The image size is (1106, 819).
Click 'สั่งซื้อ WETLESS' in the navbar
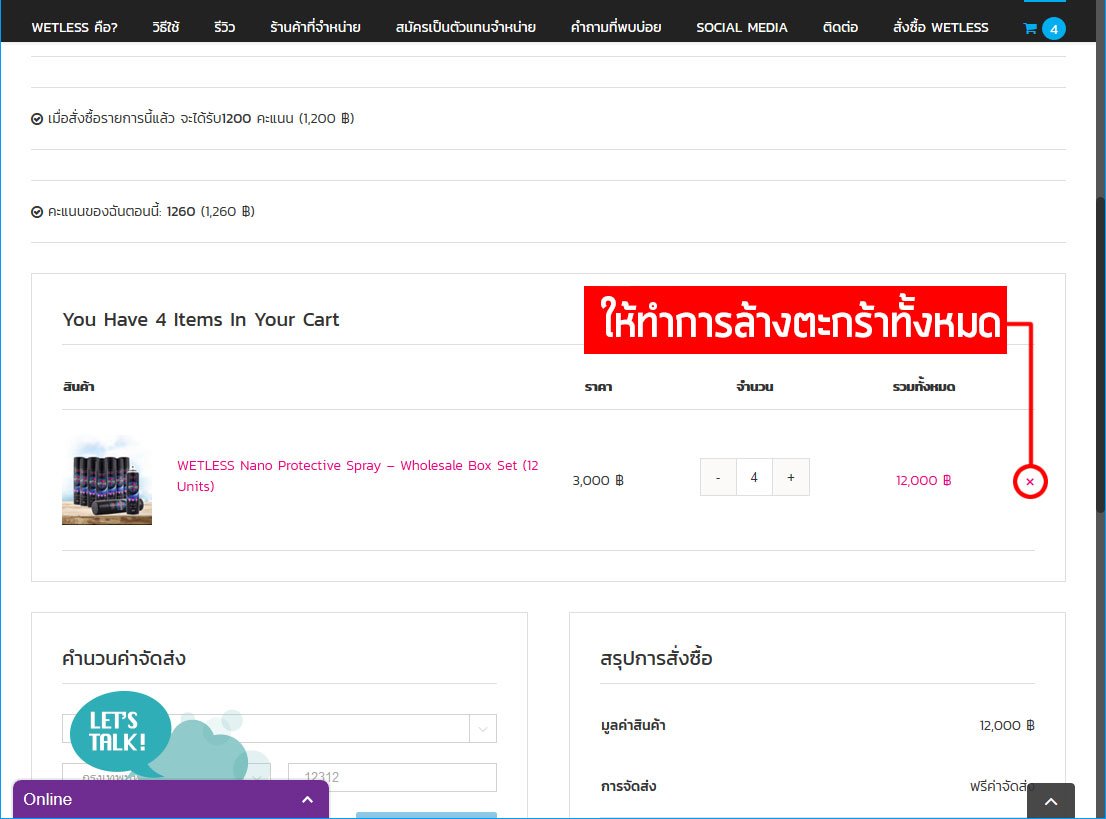tap(940, 27)
